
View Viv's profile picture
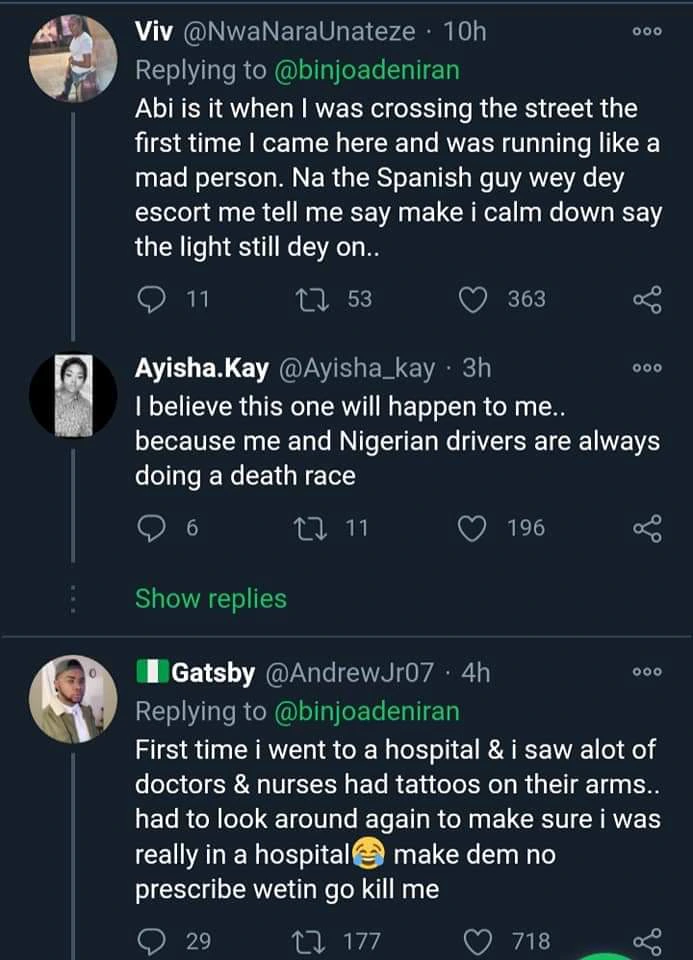pos(75,58)
